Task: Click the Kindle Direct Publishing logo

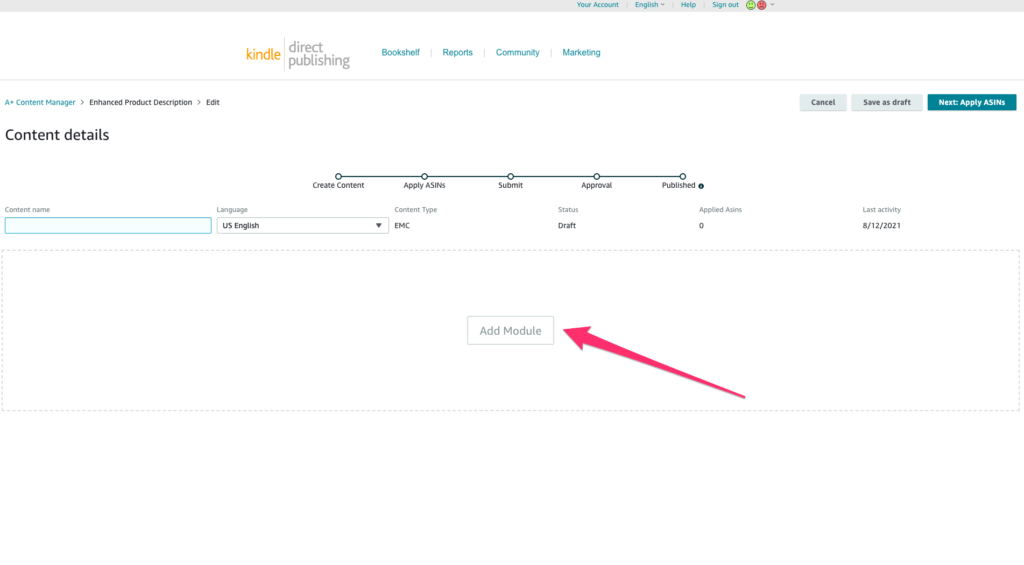Action: (298, 53)
